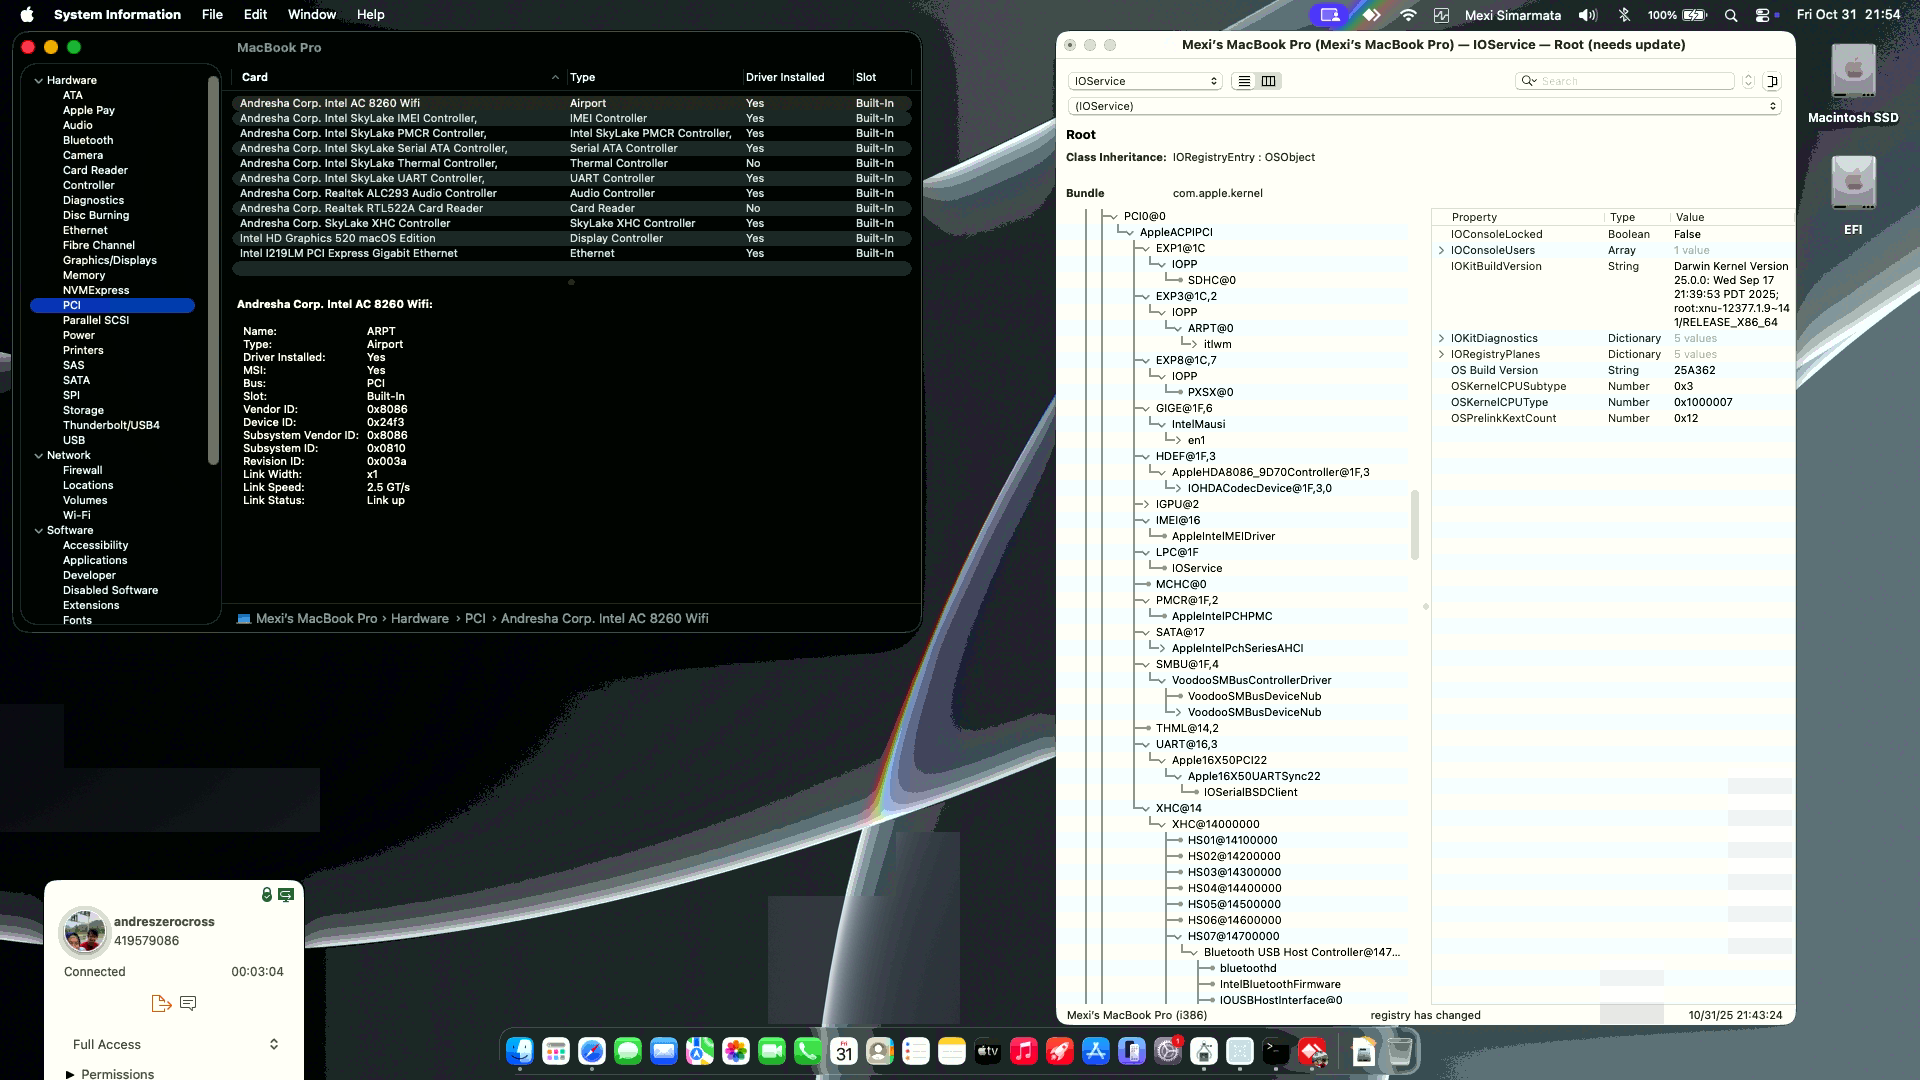
Task: Select Wi-Fi under Network
Action: (77, 515)
